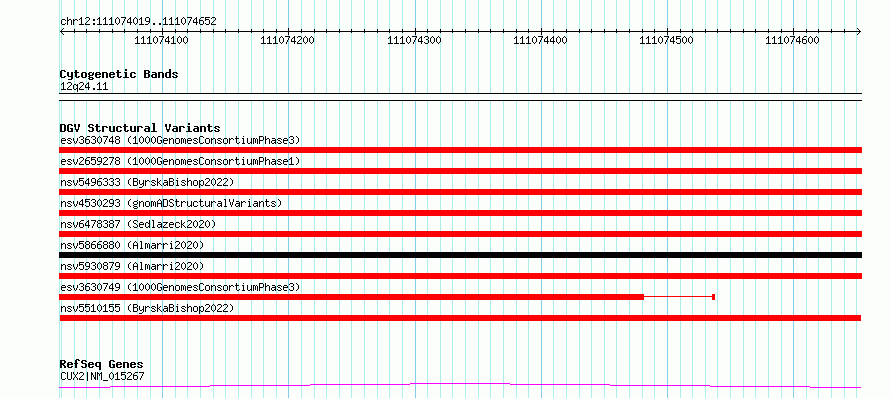Select the nsv6478387 red variant bar
890x398 pixels.
(x=461, y=234)
